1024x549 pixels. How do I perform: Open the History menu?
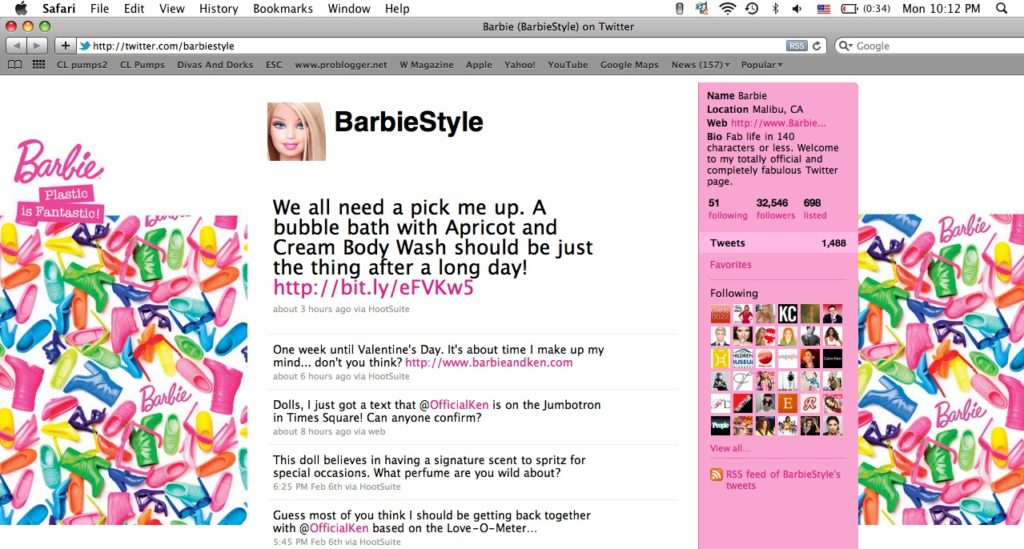[218, 8]
